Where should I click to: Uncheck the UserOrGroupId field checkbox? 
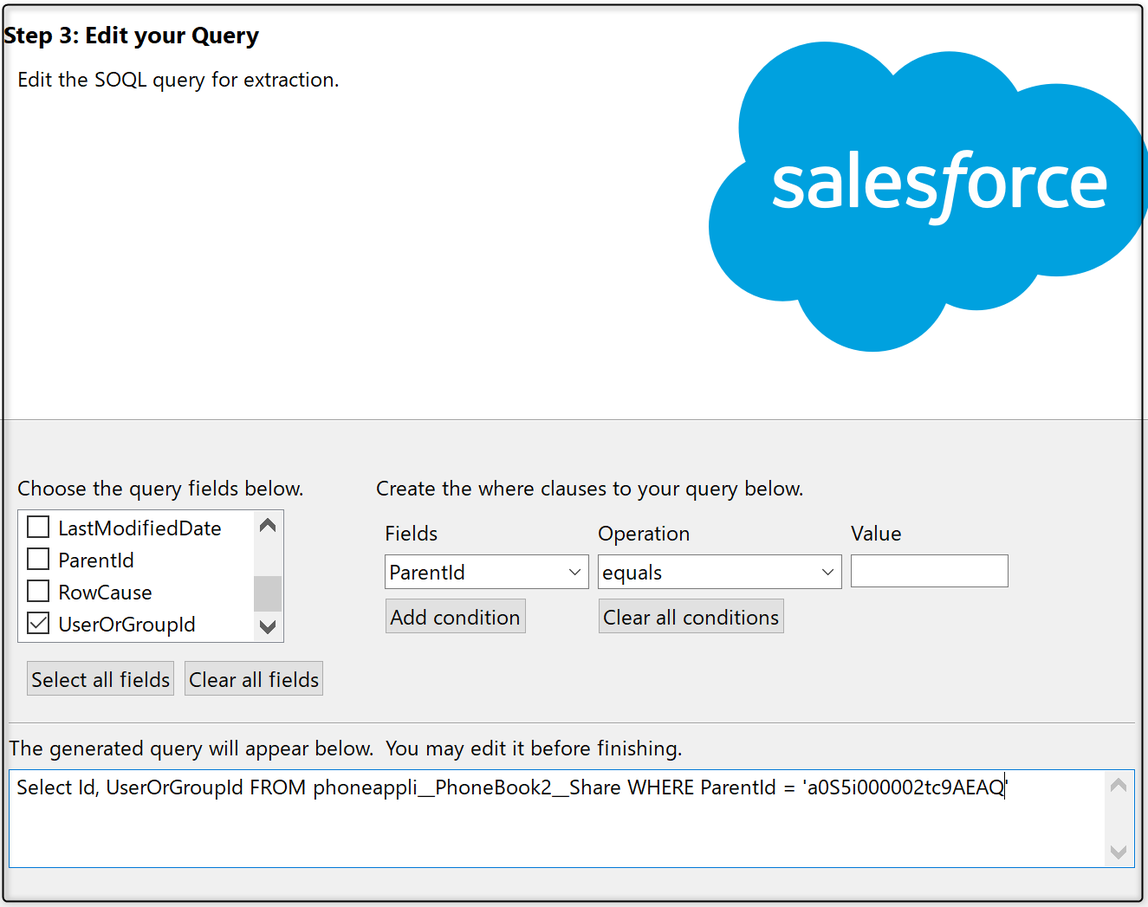point(38,624)
